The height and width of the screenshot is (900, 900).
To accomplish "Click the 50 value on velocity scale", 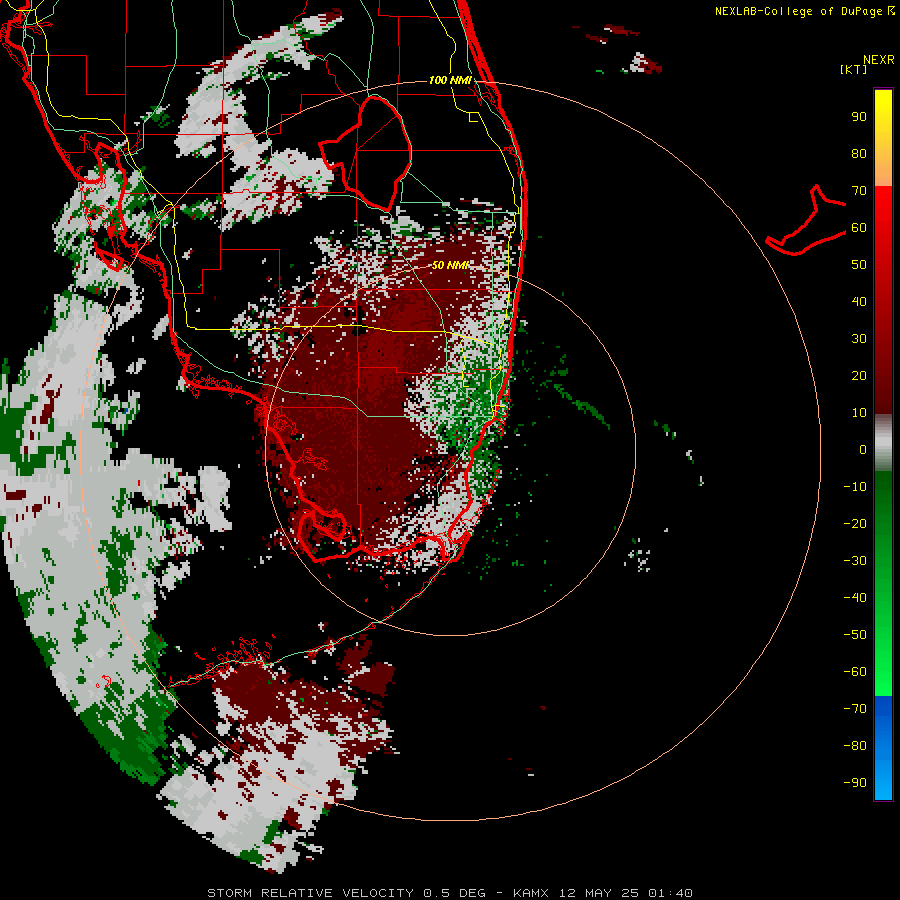I will [859, 265].
